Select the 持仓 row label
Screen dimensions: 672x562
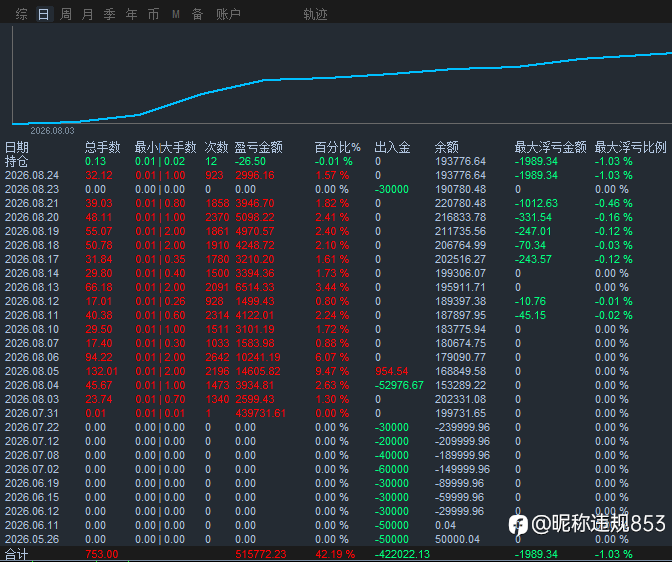(17, 162)
